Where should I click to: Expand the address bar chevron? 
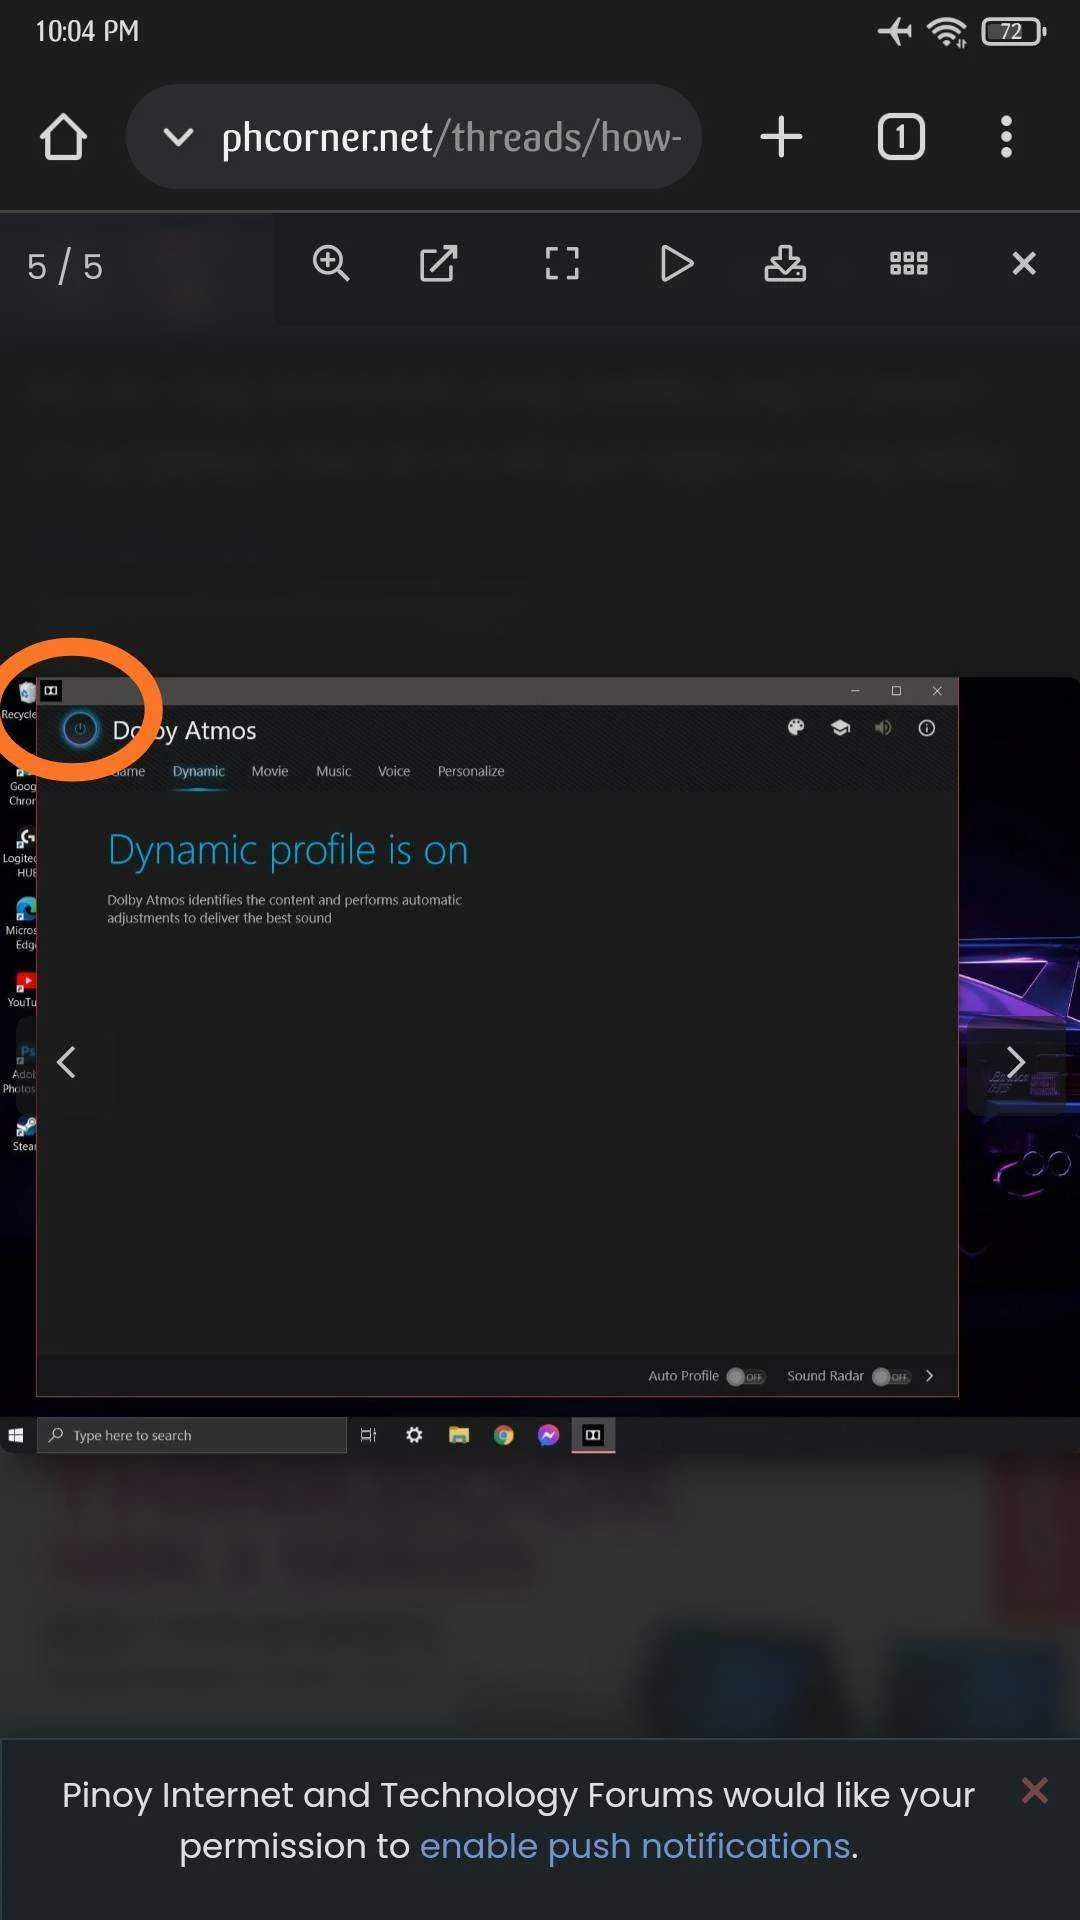[178, 137]
